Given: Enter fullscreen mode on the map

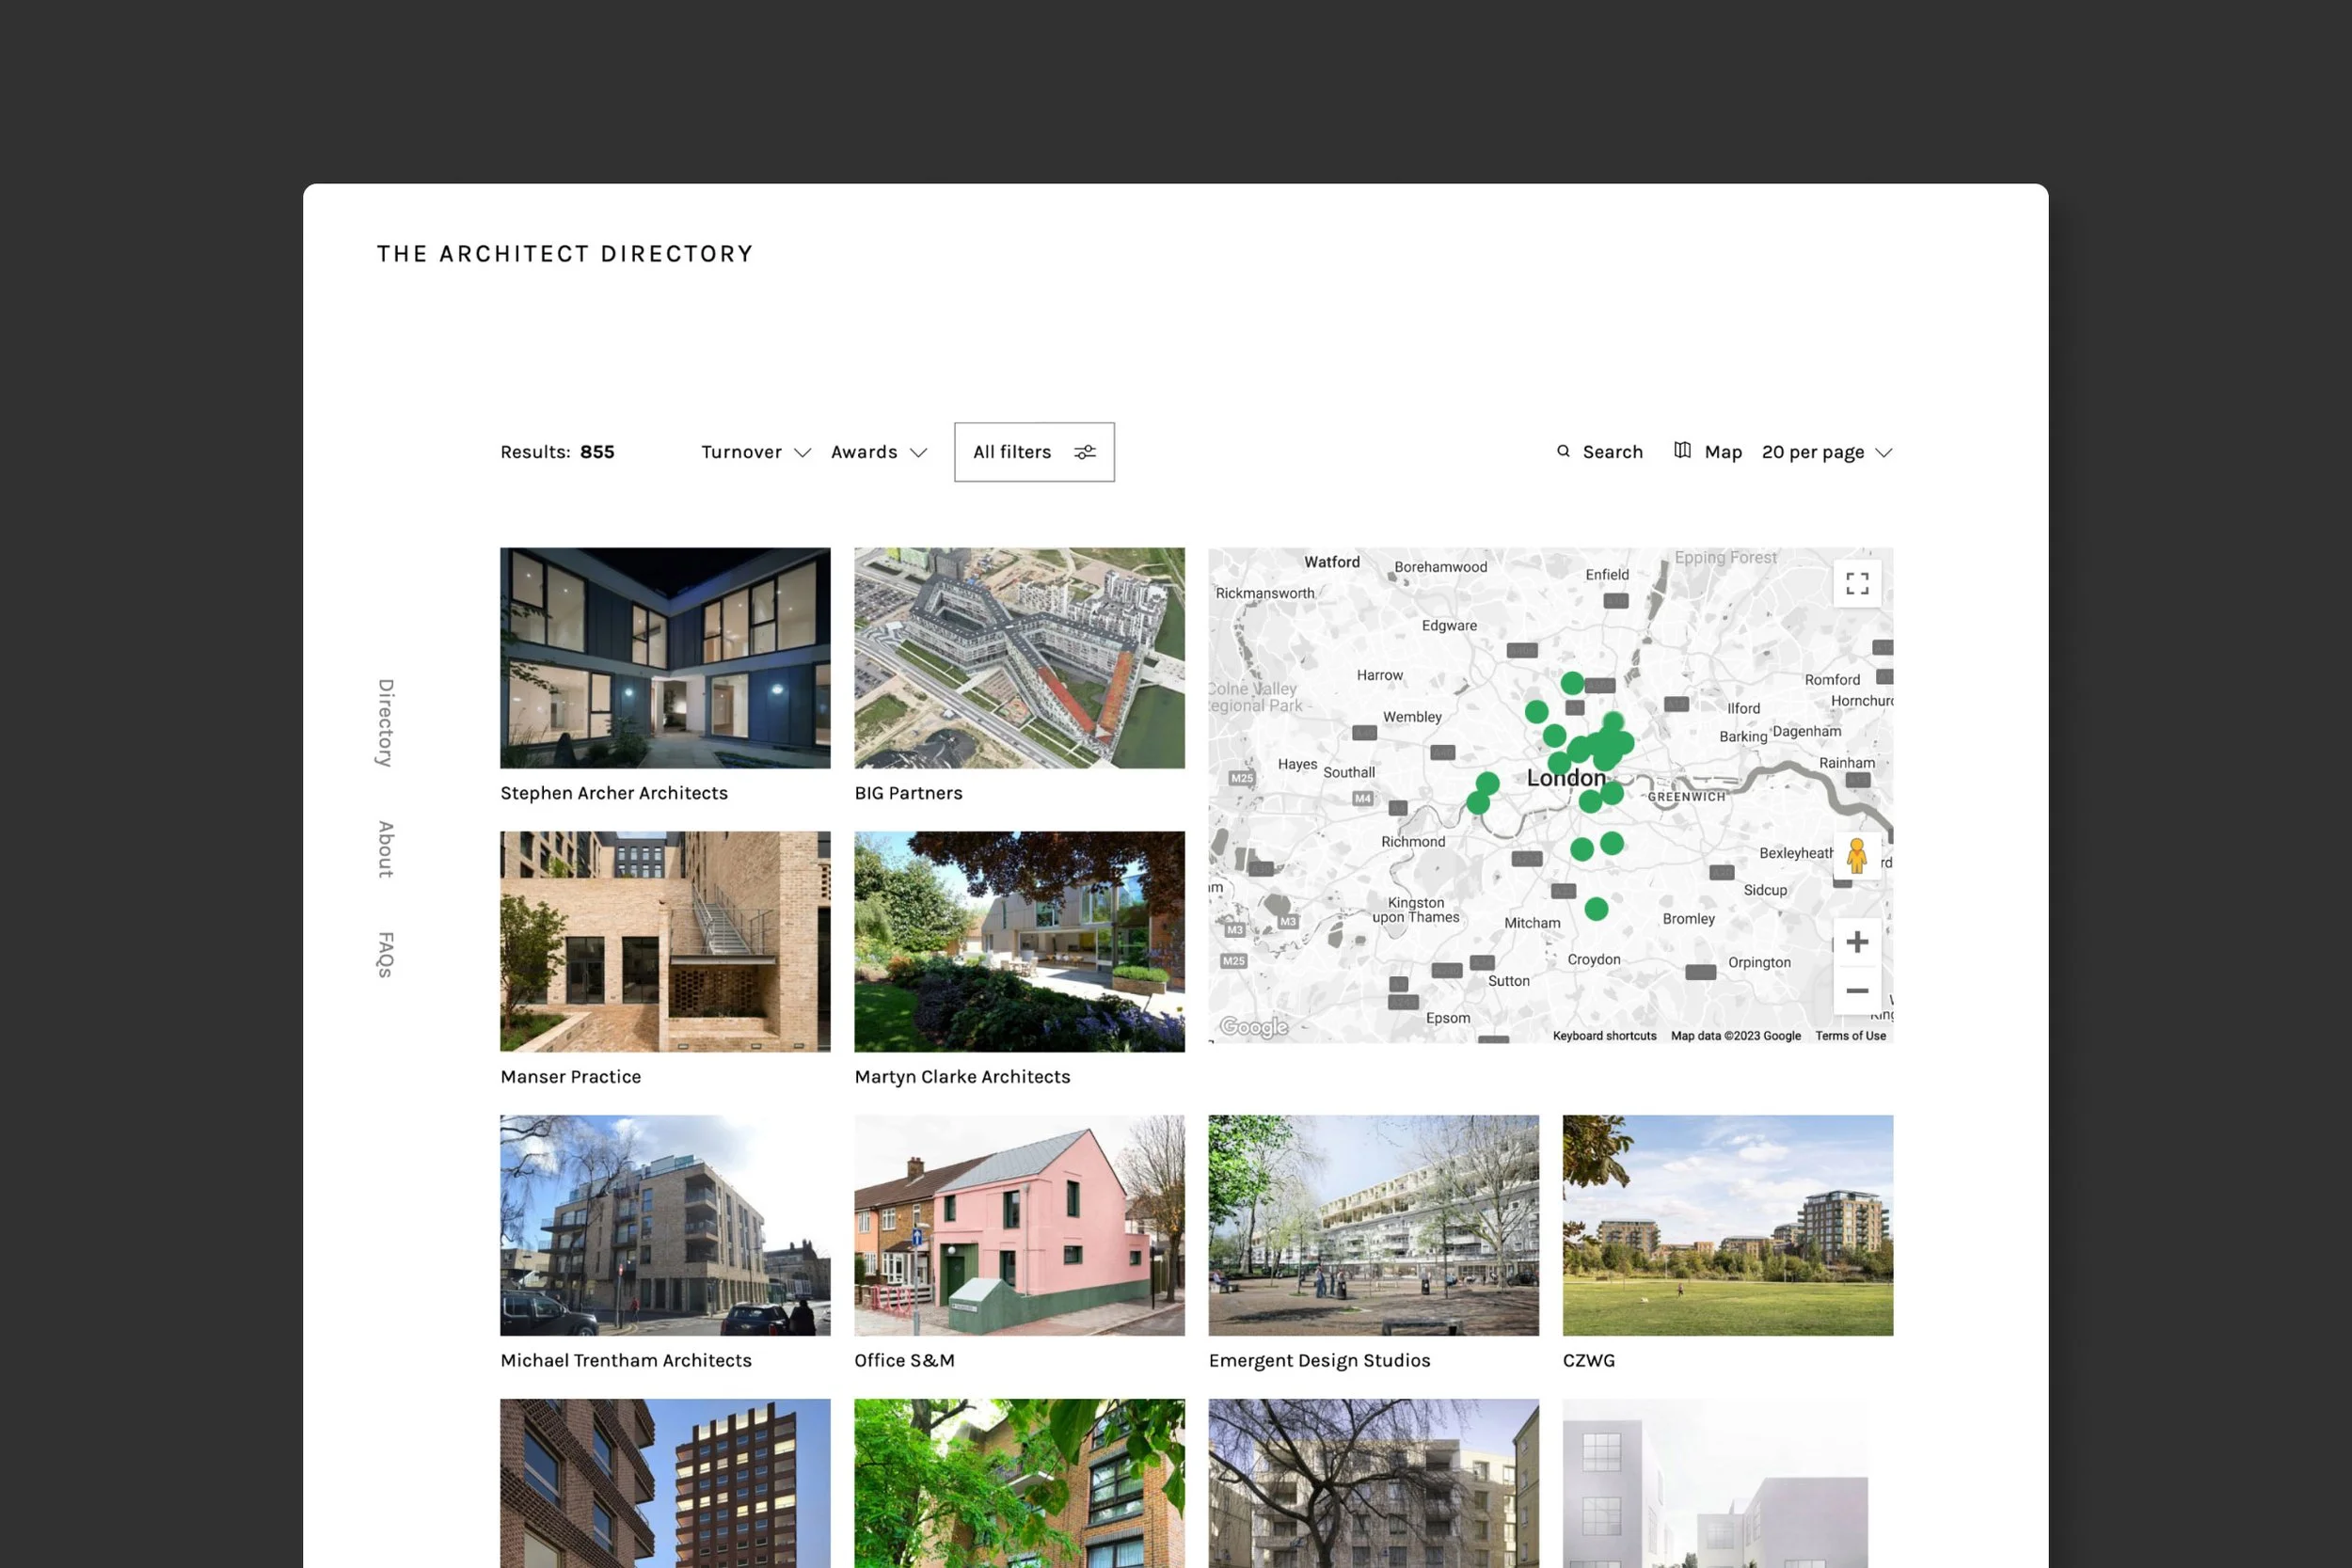Looking at the screenshot, I should coord(1857,583).
